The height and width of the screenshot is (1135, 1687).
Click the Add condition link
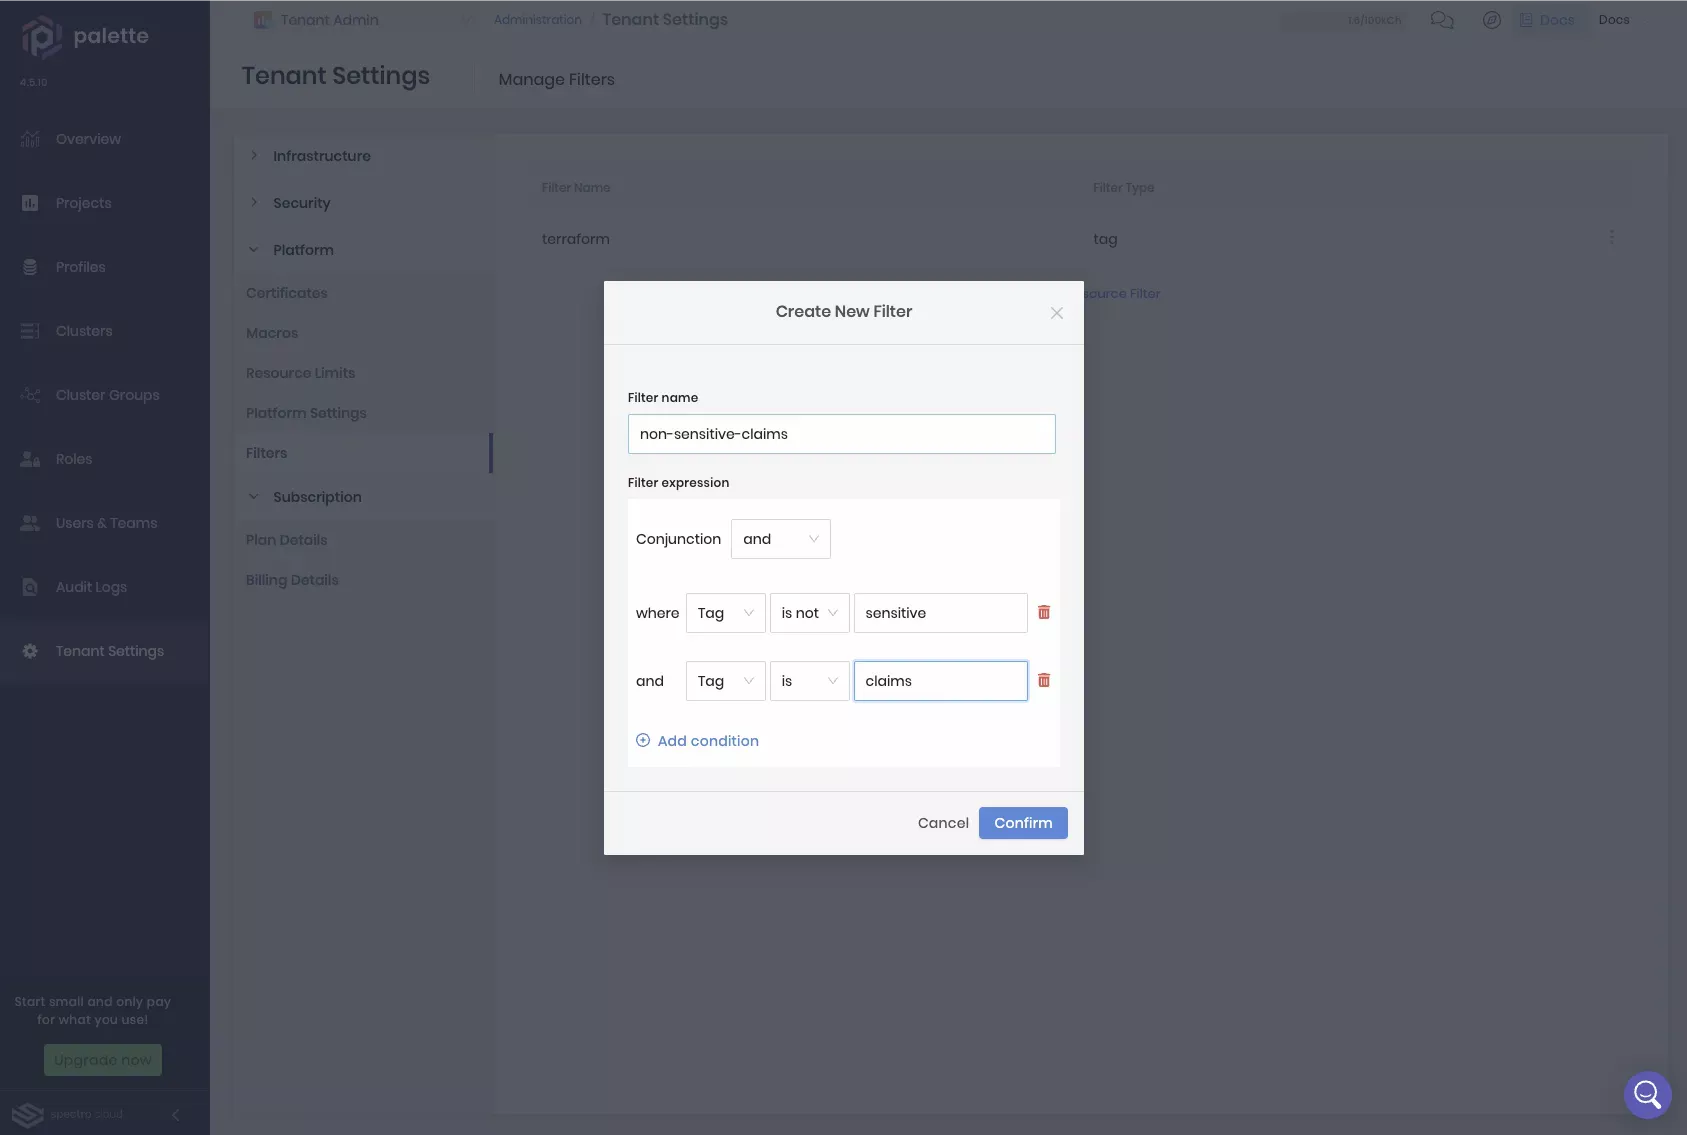(x=698, y=740)
